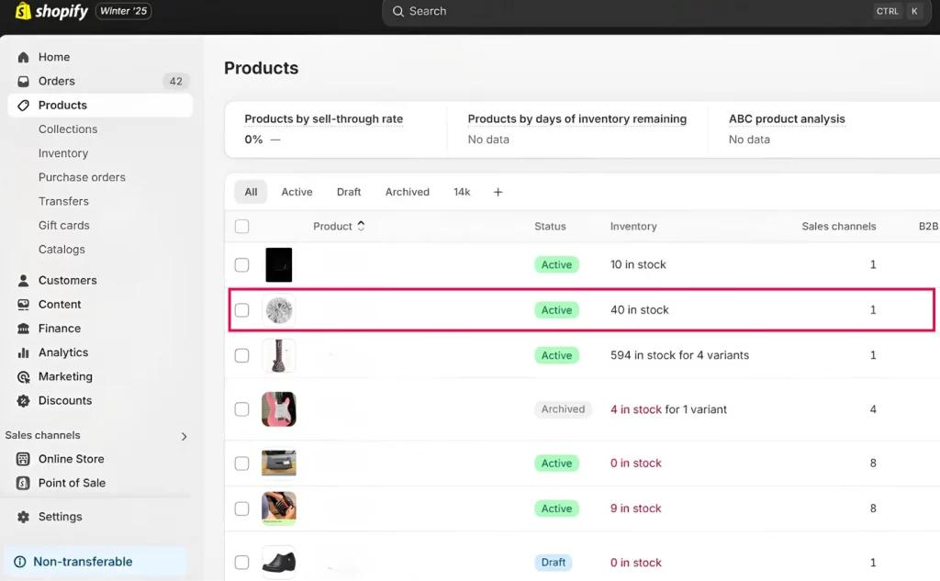Click the Analytics bar chart icon
The height and width of the screenshot is (581, 940).
(23, 353)
